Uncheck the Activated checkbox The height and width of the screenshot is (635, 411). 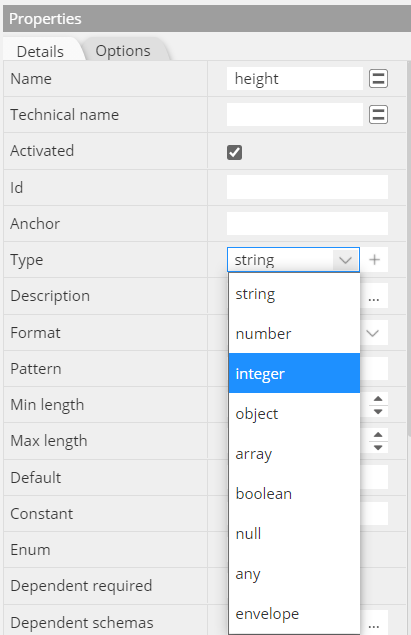pyautogui.click(x=234, y=152)
